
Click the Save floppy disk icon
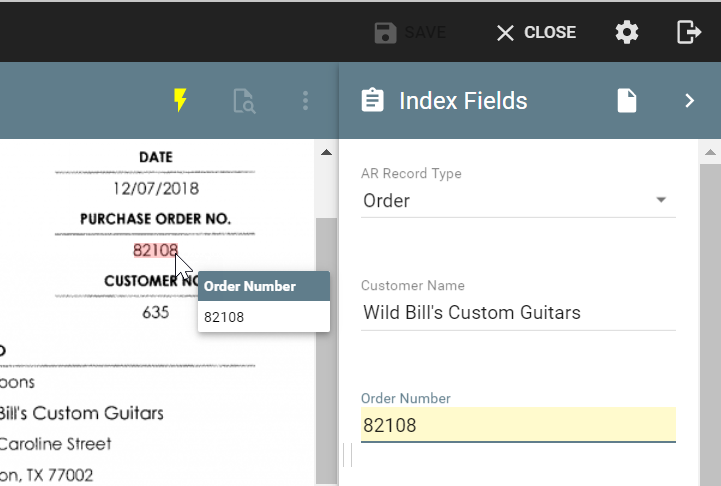tap(385, 33)
